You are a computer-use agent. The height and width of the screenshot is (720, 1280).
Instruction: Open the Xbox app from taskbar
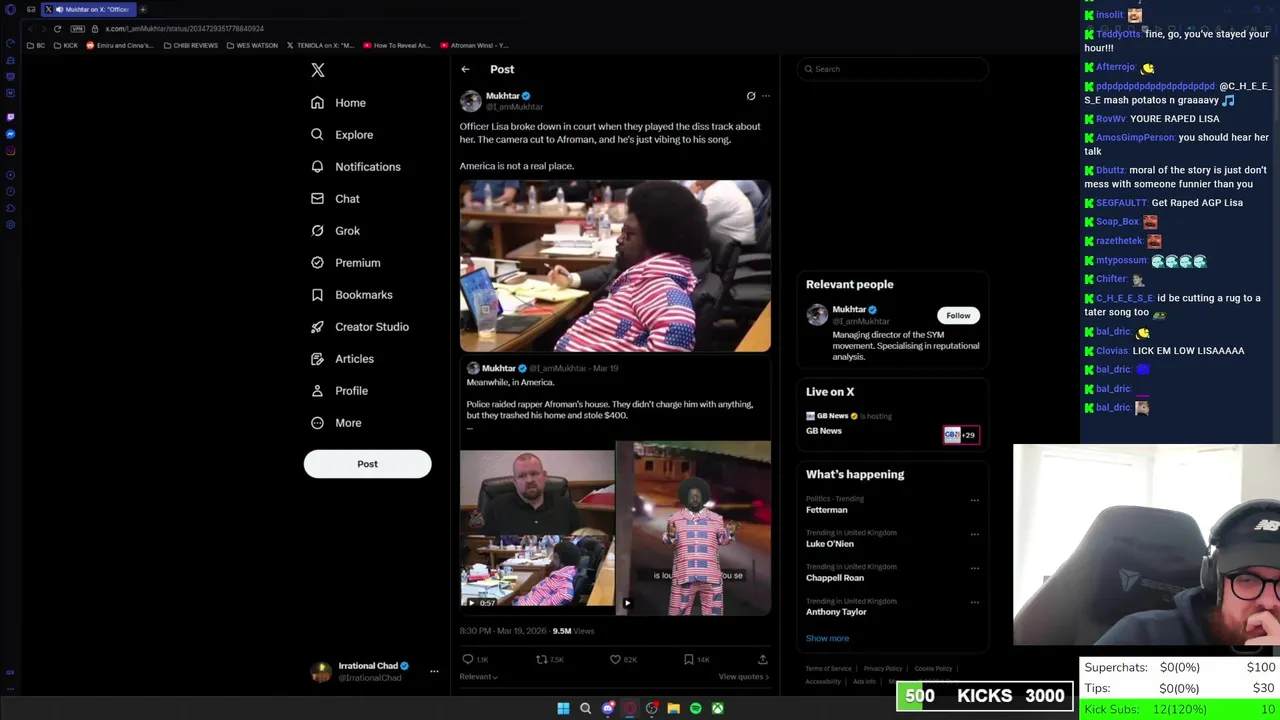pos(718,709)
